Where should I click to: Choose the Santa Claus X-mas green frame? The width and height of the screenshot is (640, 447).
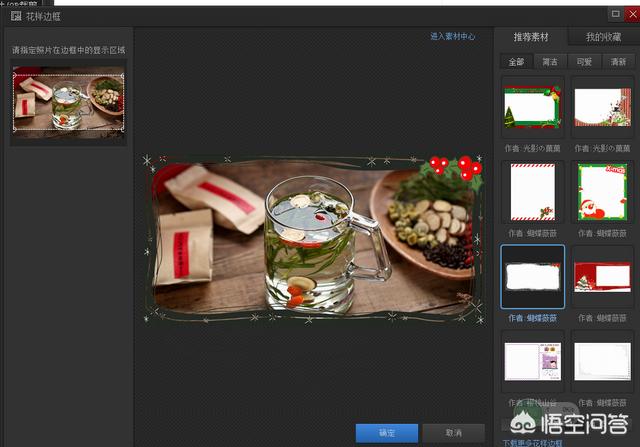pyautogui.click(x=602, y=192)
